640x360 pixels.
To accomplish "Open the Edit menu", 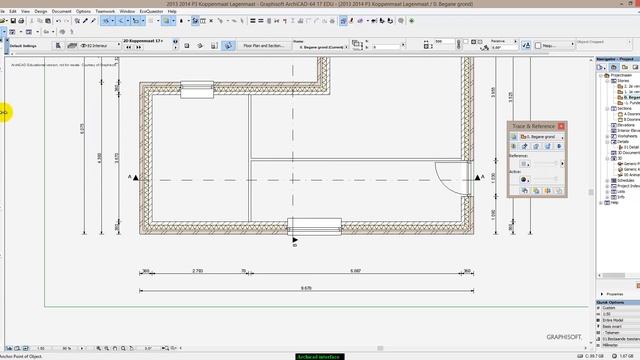I will coord(13,11).
